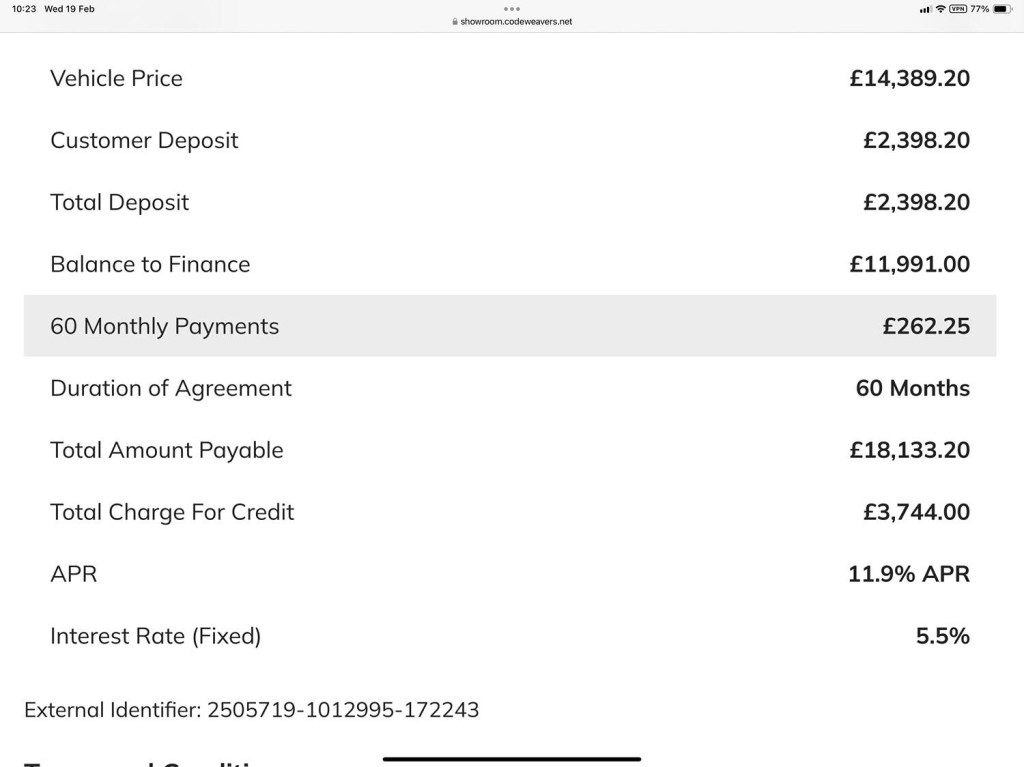Click the Vehicle Price label

click(116, 78)
